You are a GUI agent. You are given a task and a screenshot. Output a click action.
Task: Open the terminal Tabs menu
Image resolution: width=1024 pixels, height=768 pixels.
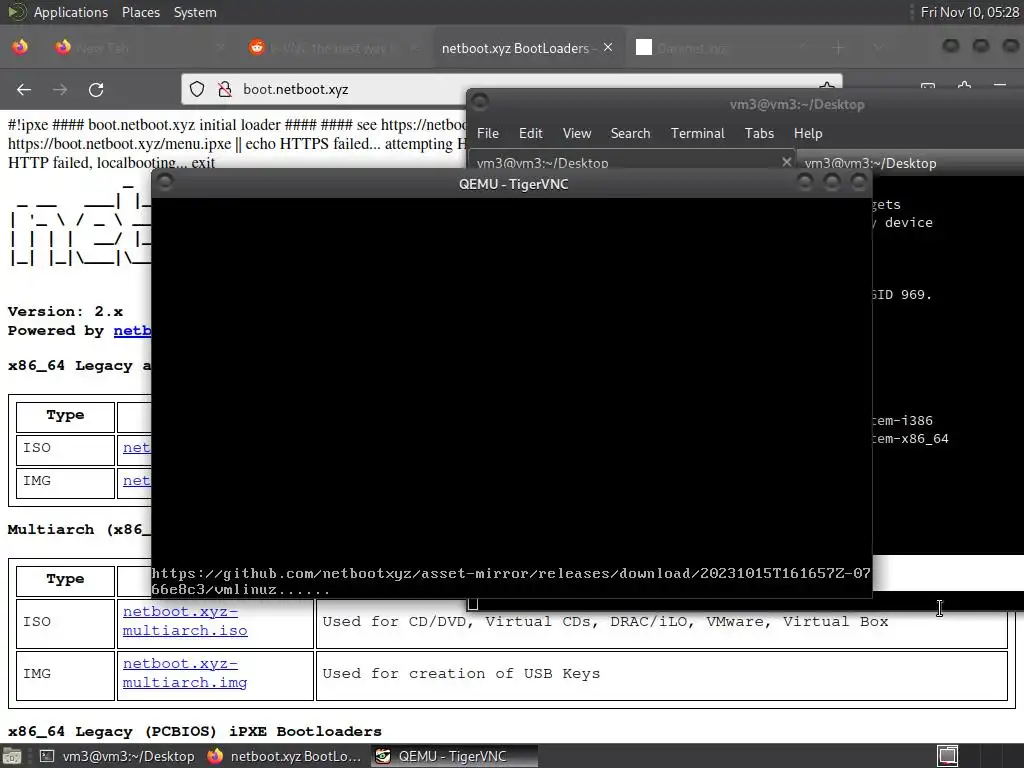760,133
